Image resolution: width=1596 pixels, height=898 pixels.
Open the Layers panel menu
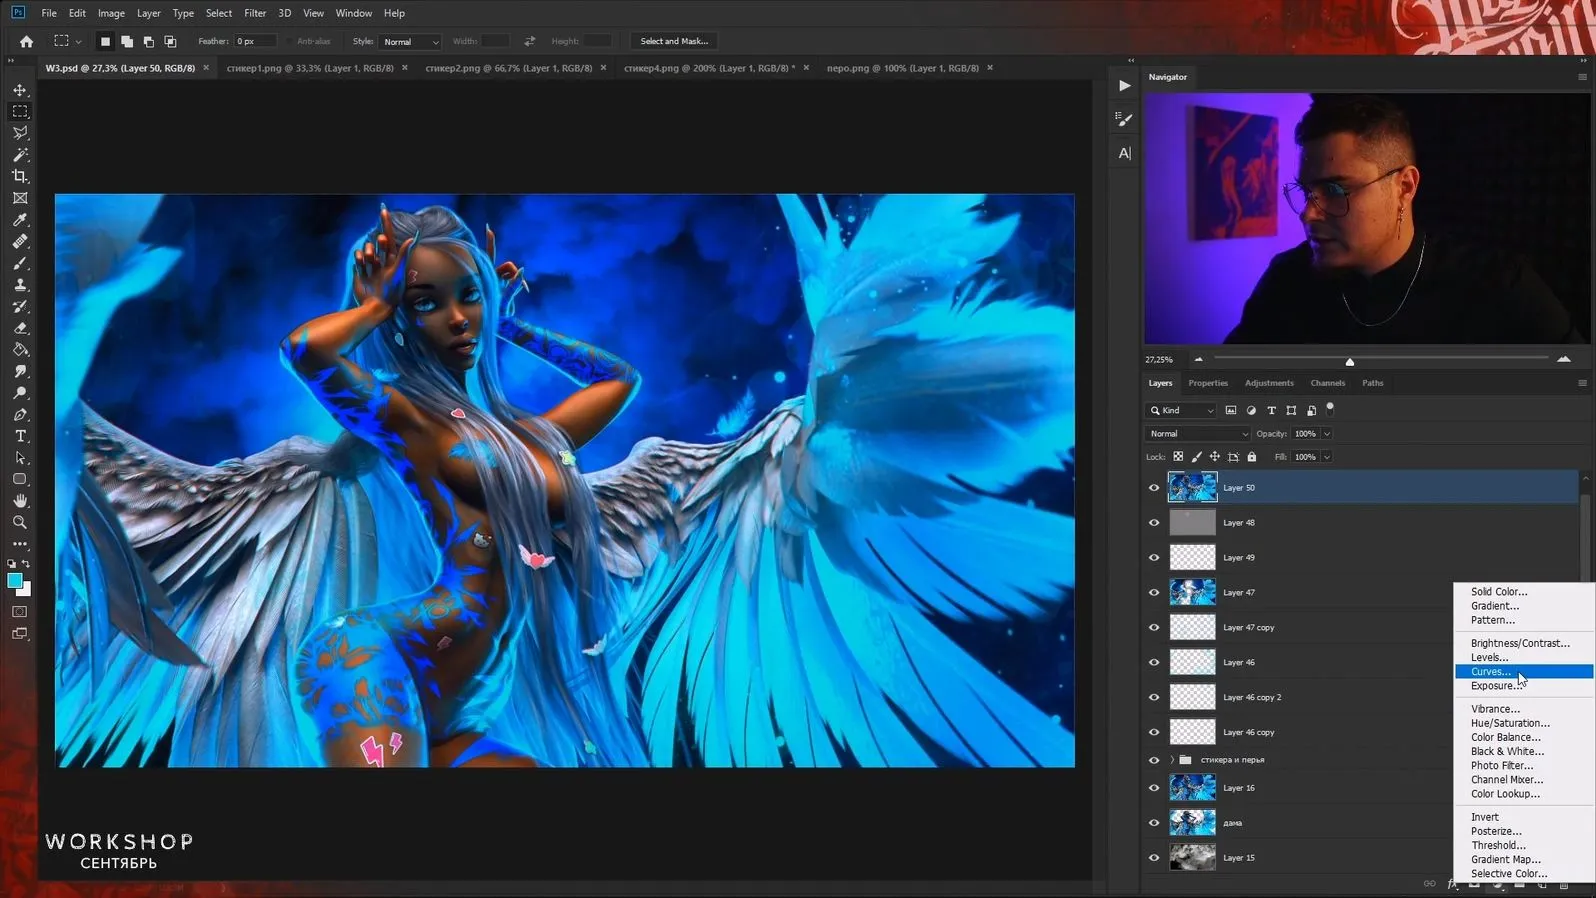click(x=1582, y=383)
